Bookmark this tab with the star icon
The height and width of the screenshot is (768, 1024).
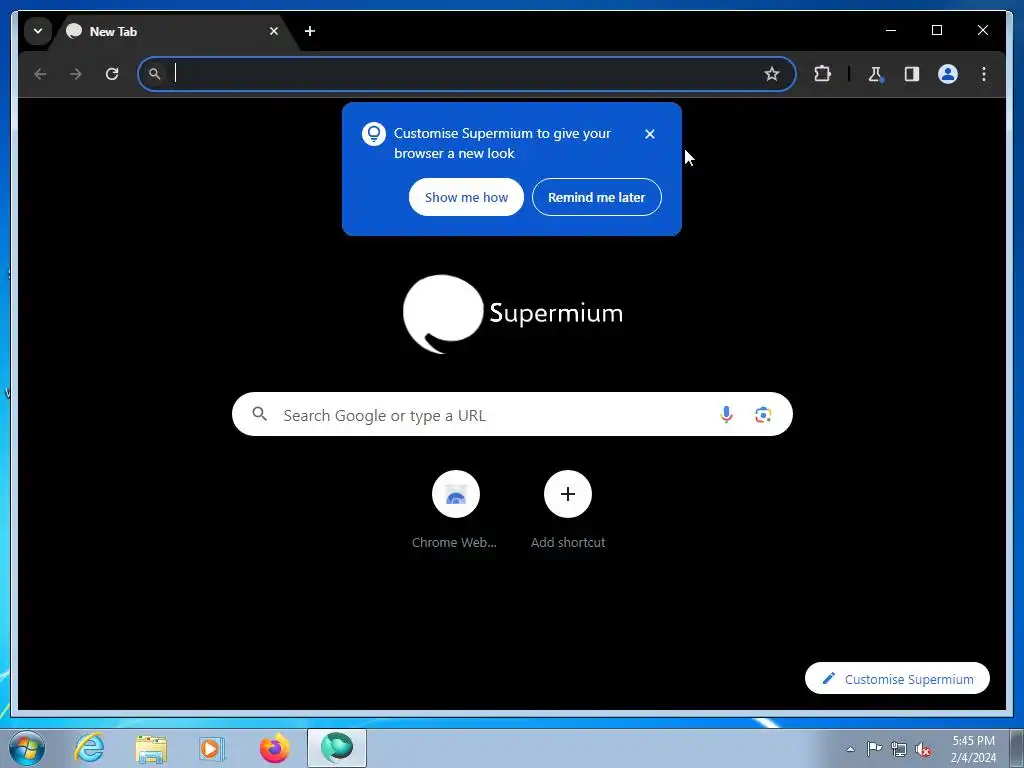click(772, 74)
